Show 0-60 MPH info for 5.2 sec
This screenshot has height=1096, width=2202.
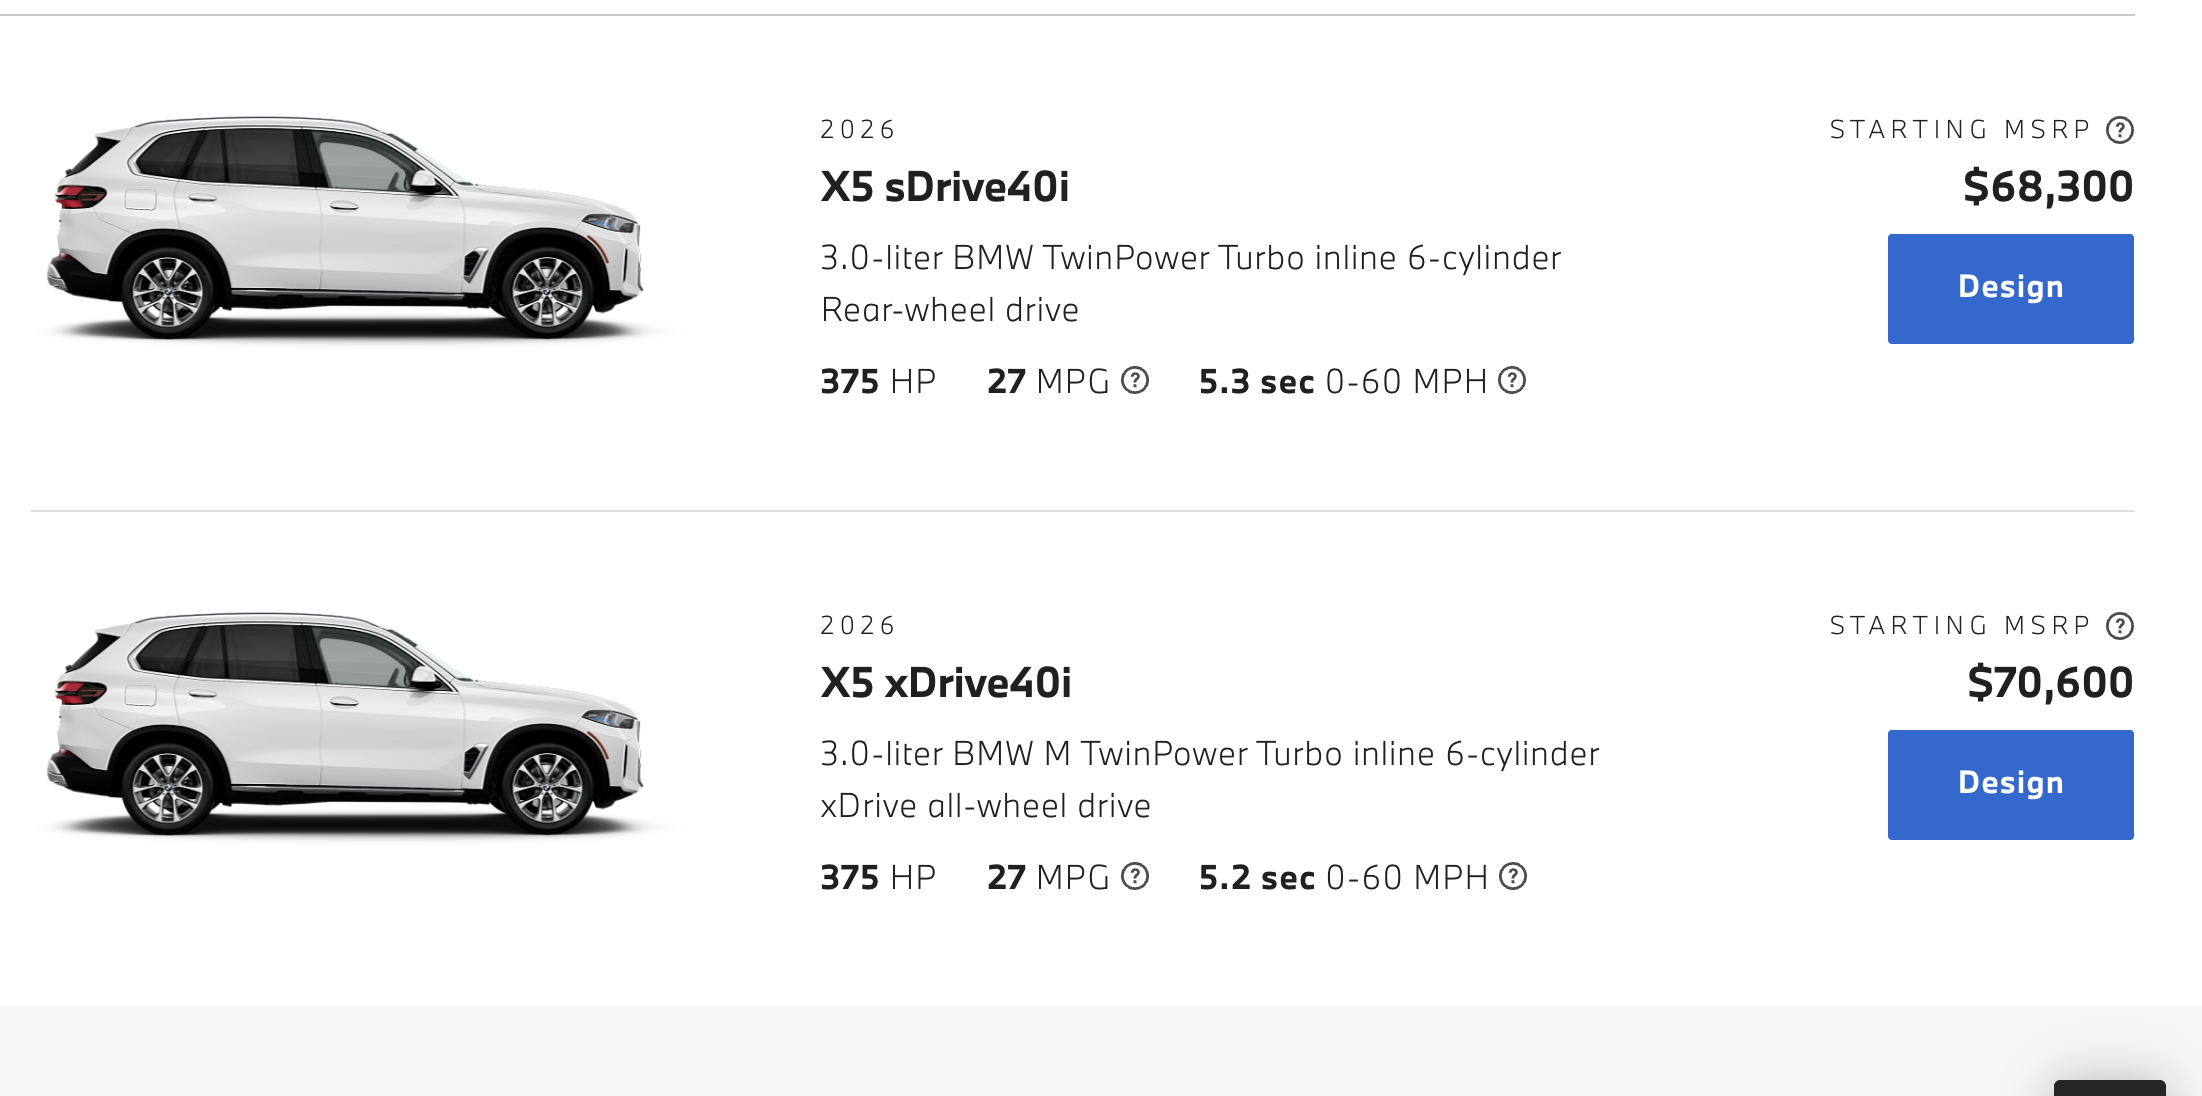pyautogui.click(x=1513, y=876)
